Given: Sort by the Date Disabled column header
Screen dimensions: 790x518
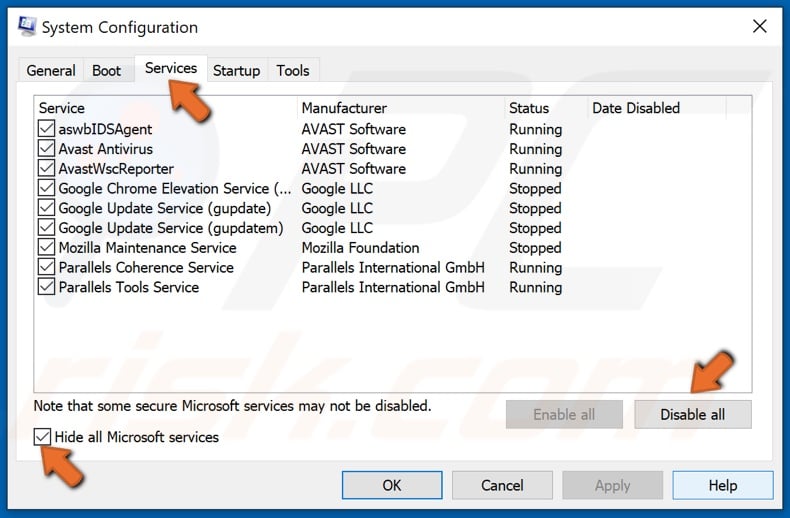Looking at the screenshot, I should coord(657,108).
